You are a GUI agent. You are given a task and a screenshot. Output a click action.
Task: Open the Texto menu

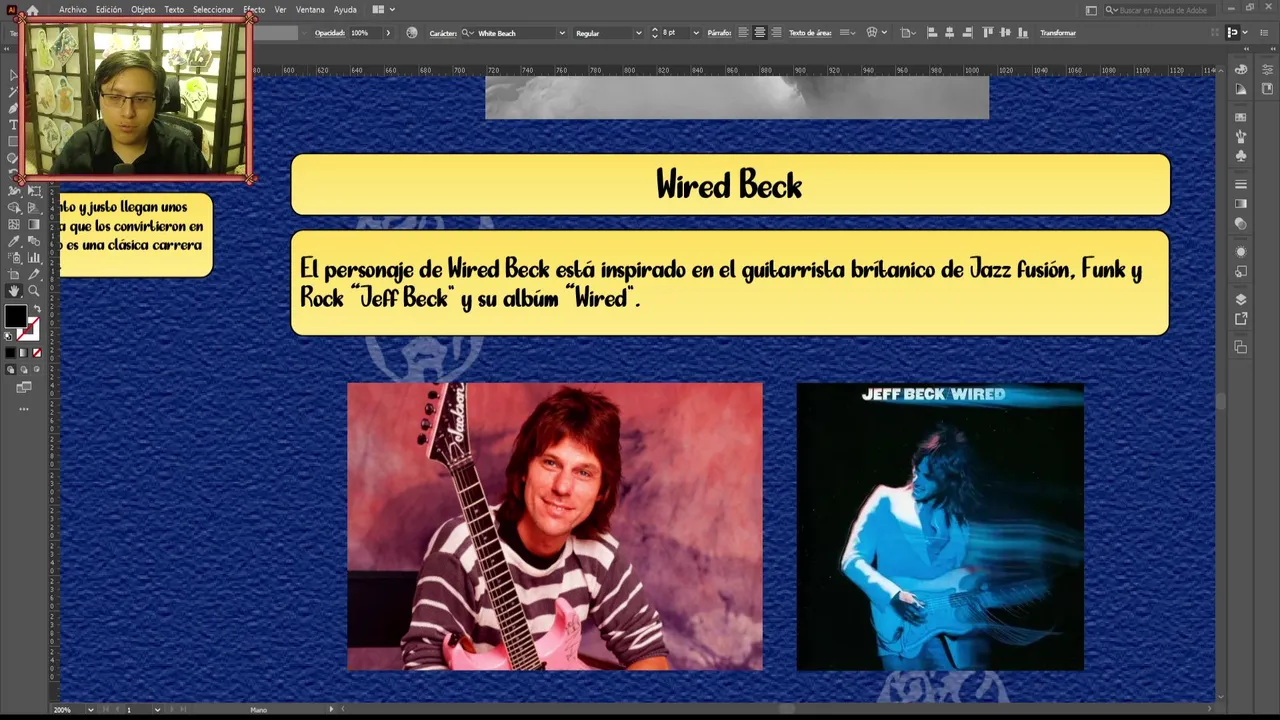(174, 9)
